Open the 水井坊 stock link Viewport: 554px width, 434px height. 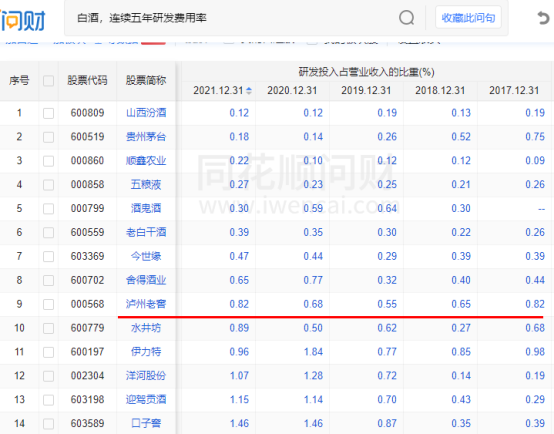(146, 328)
